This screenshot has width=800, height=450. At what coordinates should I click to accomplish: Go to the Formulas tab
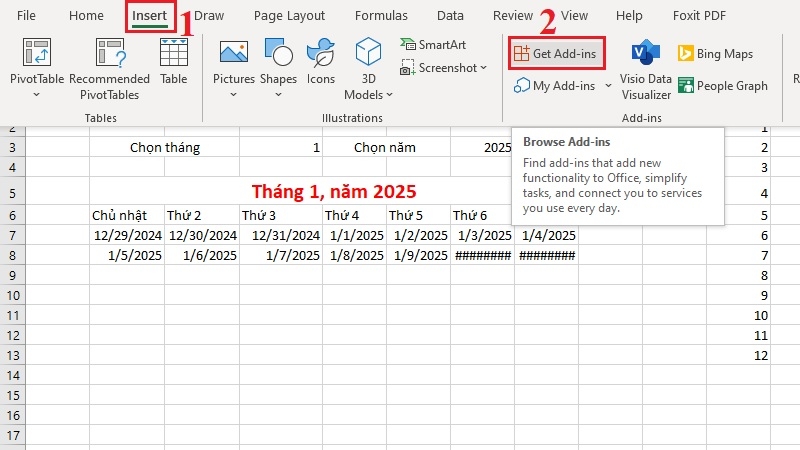(x=381, y=15)
